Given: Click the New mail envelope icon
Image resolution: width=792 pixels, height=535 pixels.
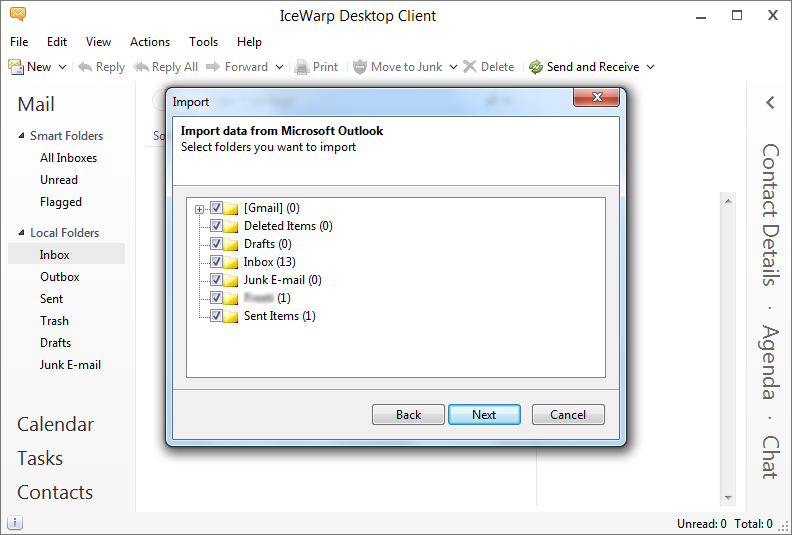Looking at the screenshot, I should coord(16,67).
